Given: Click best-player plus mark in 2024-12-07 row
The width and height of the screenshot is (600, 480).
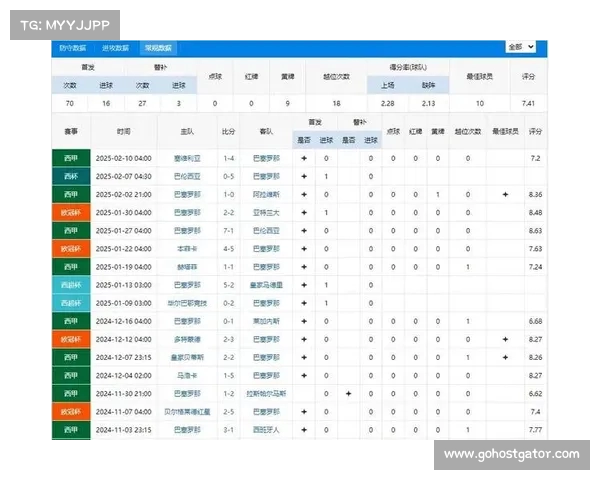Looking at the screenshot, I should tap(505, 358).
